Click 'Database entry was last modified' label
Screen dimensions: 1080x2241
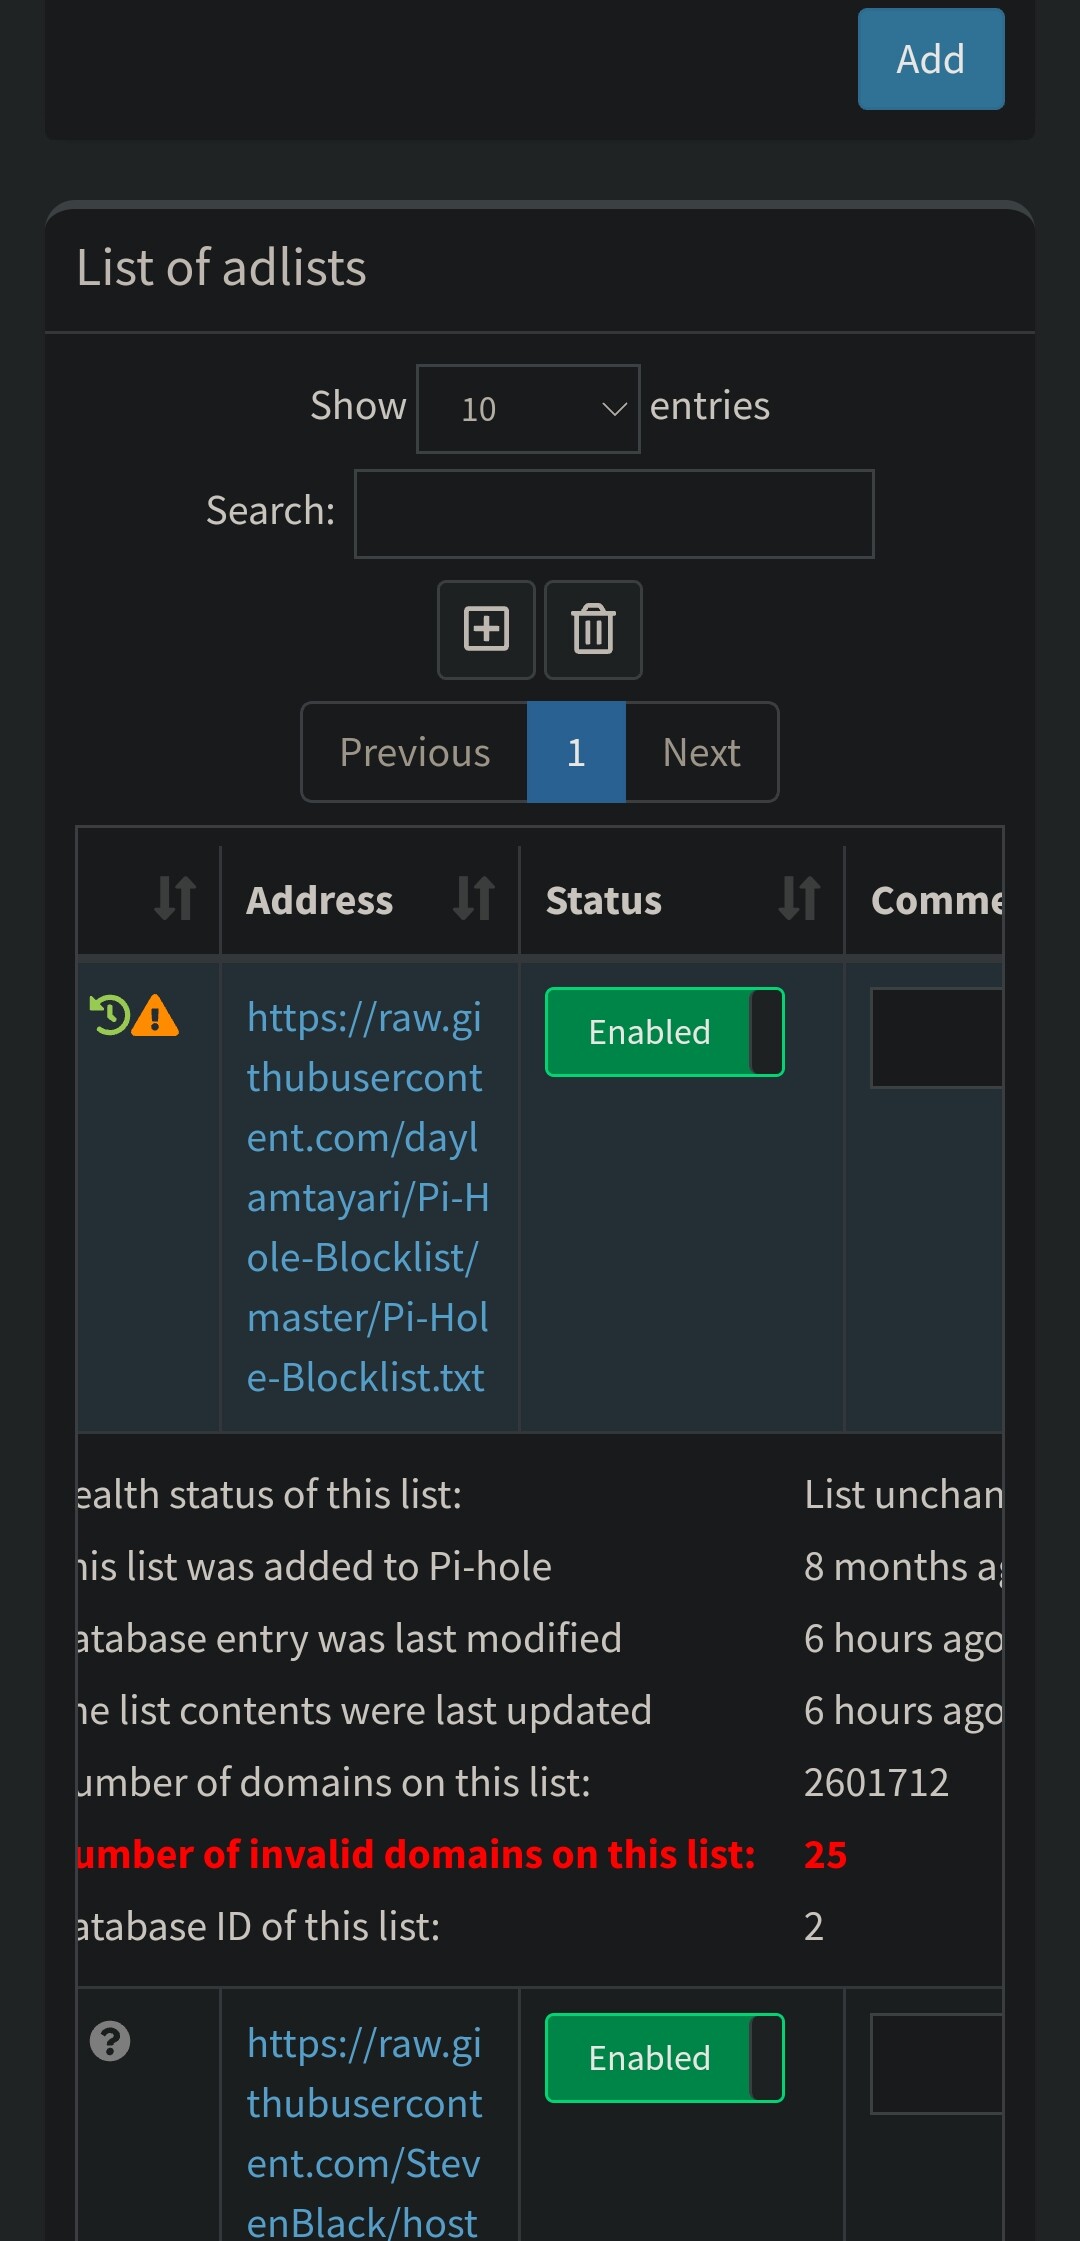pos(350,1638)
